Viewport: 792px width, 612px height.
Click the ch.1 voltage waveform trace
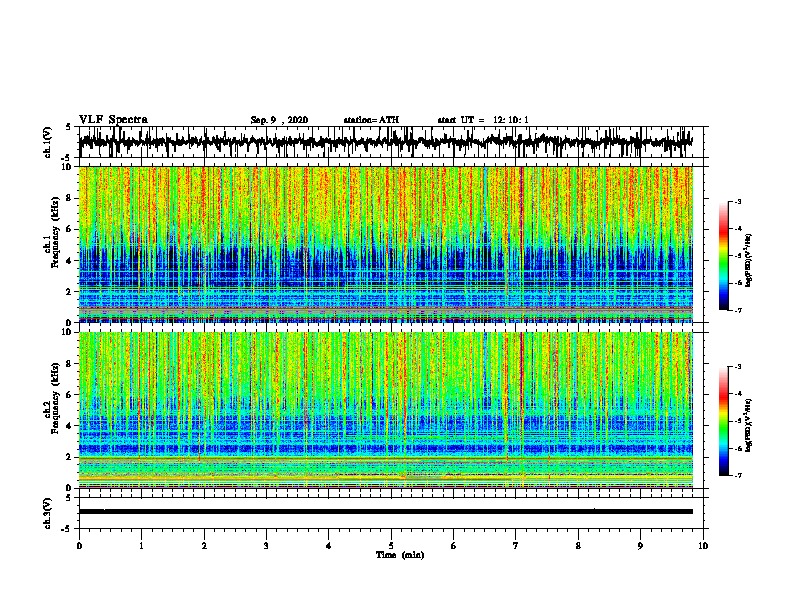coord(385,142)
